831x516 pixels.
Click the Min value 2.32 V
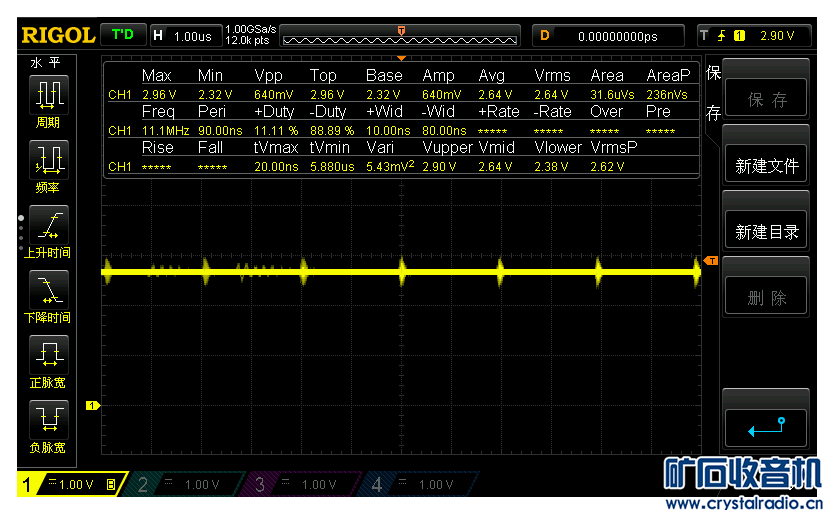tap(215, 94)
